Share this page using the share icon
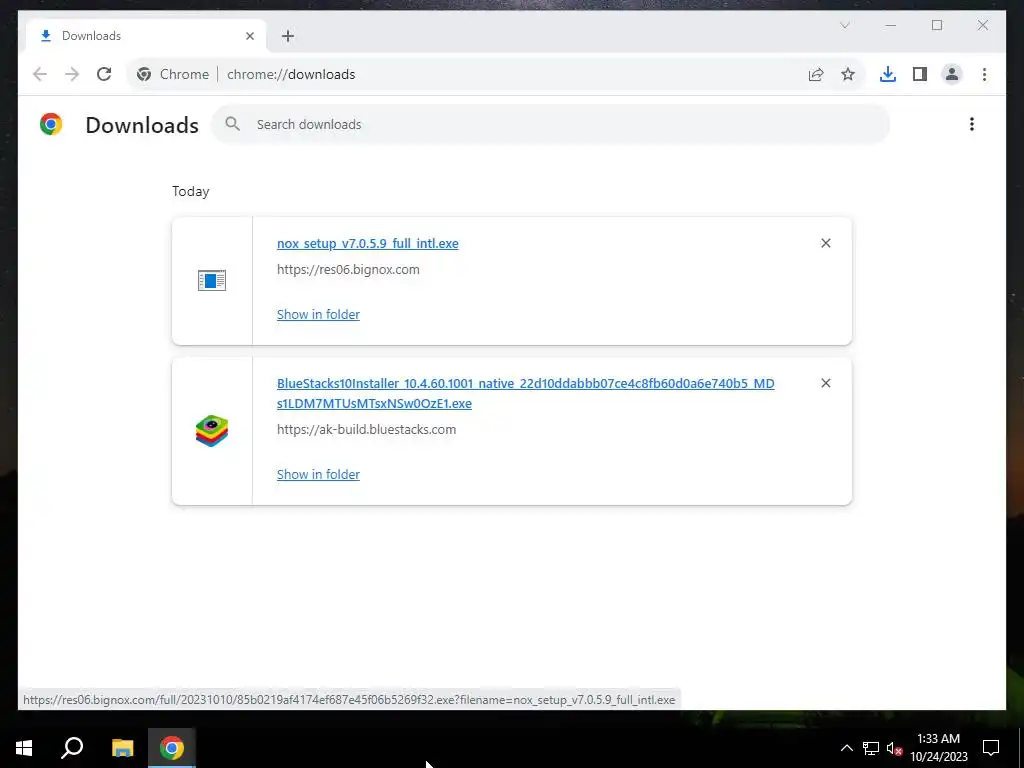1024x768 pixels. coord(816,74)
